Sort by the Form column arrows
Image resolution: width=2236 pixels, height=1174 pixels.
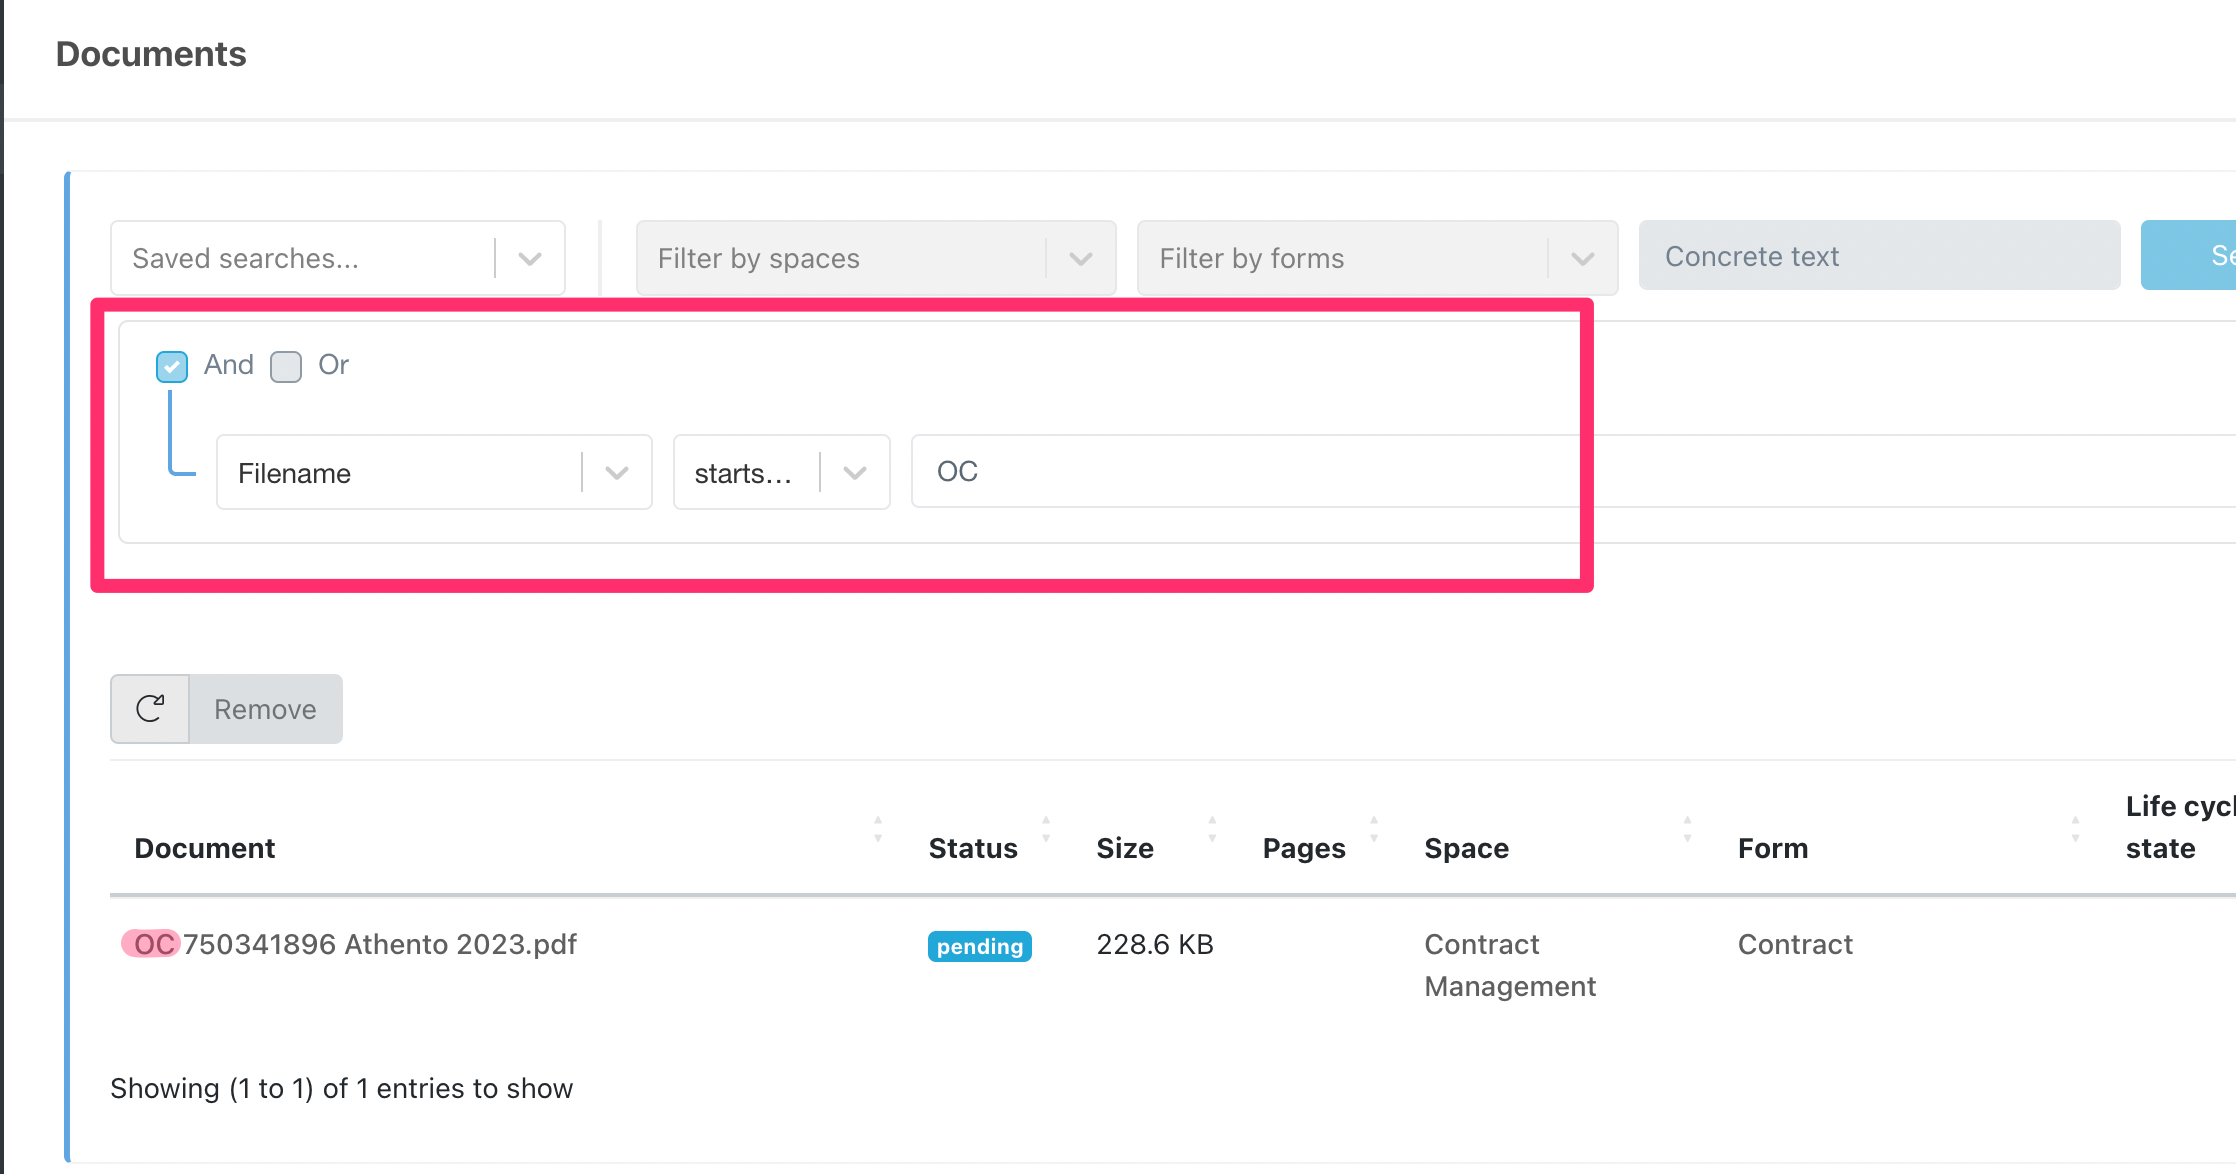[2075, 829]
